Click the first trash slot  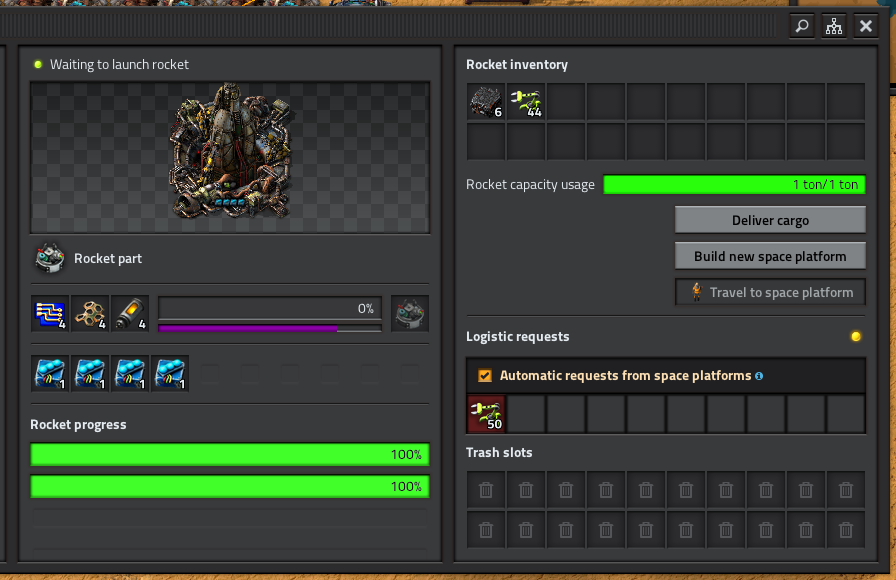pyautogui.click(x=486, y=490)
